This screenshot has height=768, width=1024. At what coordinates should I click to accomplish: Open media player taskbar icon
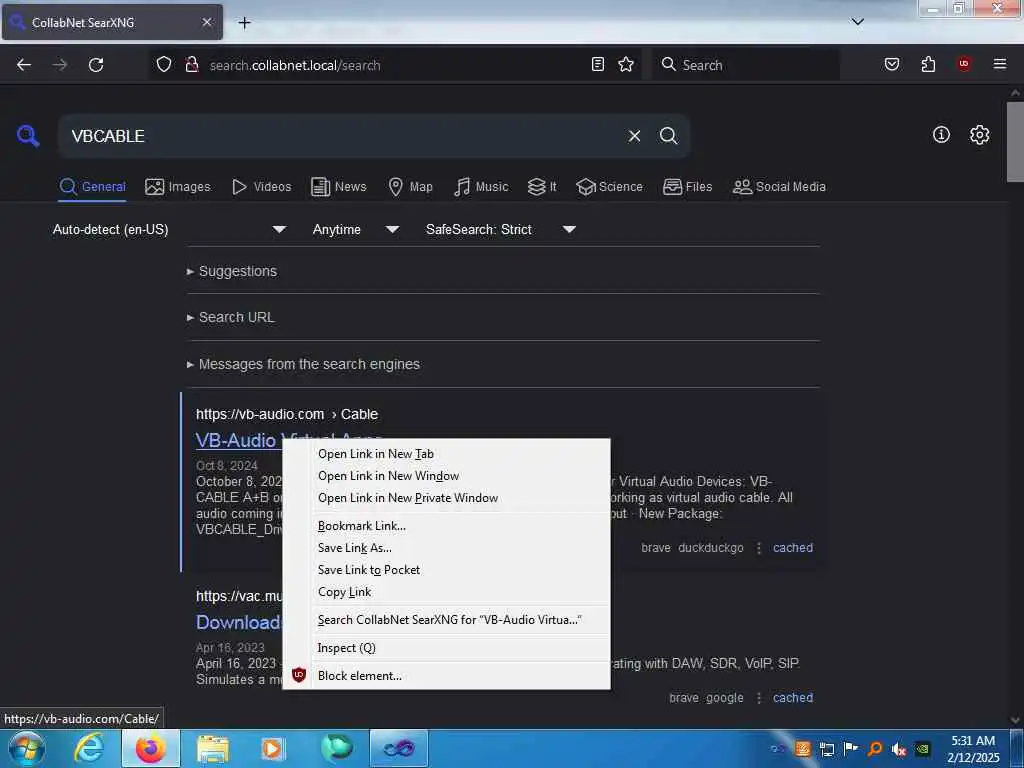pos(272,749)
